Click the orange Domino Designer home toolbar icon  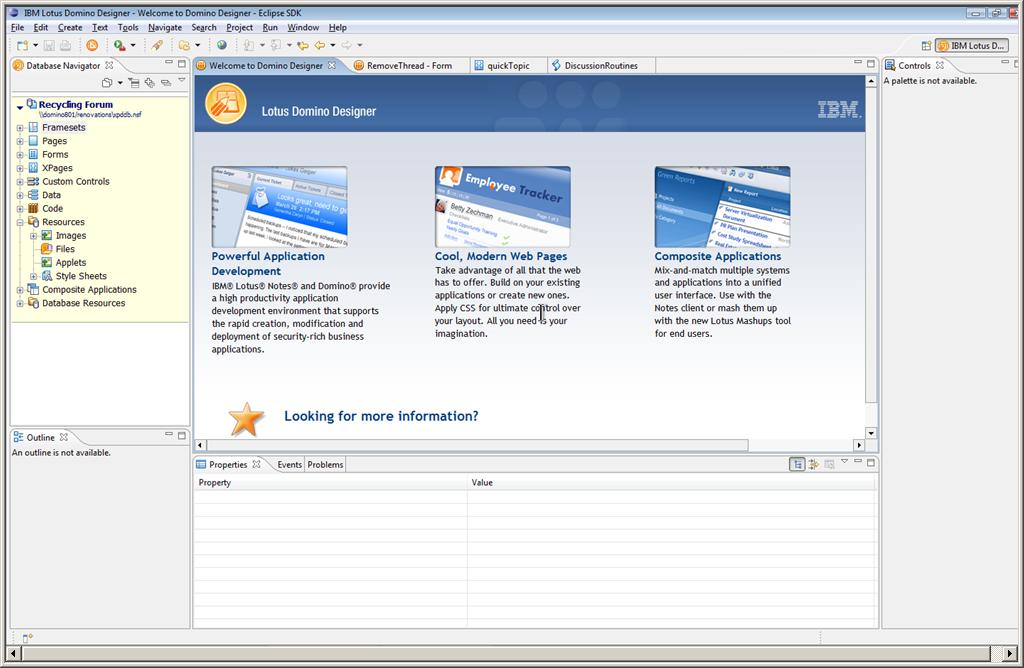pyautogui.click(x=92, y=45)
